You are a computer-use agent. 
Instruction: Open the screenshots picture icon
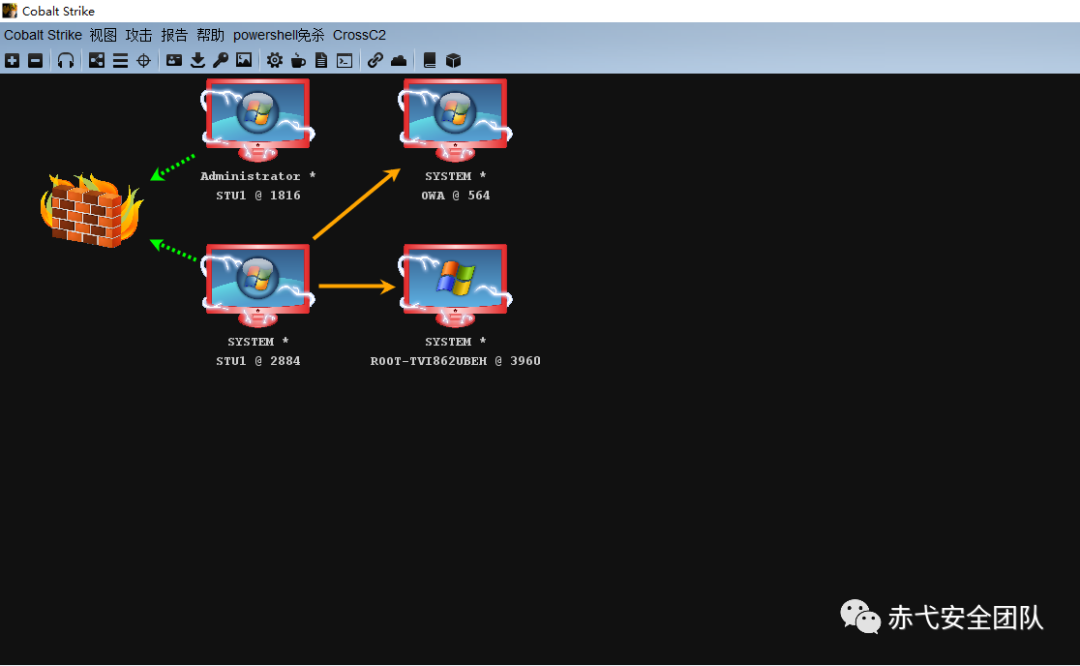pyautogui.click(x=244, y=61)
